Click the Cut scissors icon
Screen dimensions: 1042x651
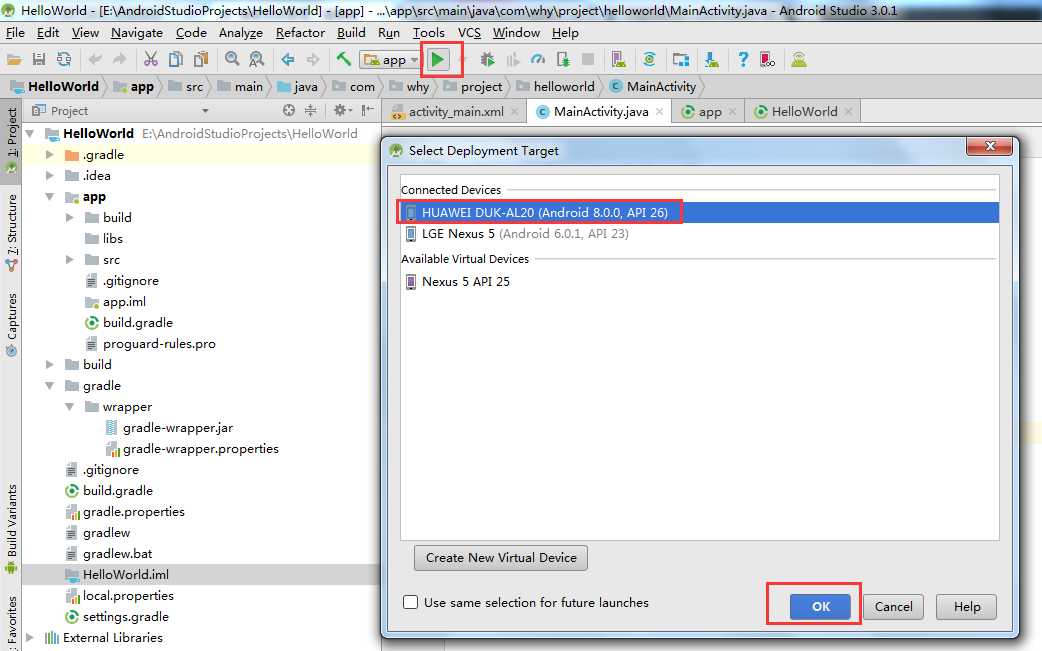(151, 60)
